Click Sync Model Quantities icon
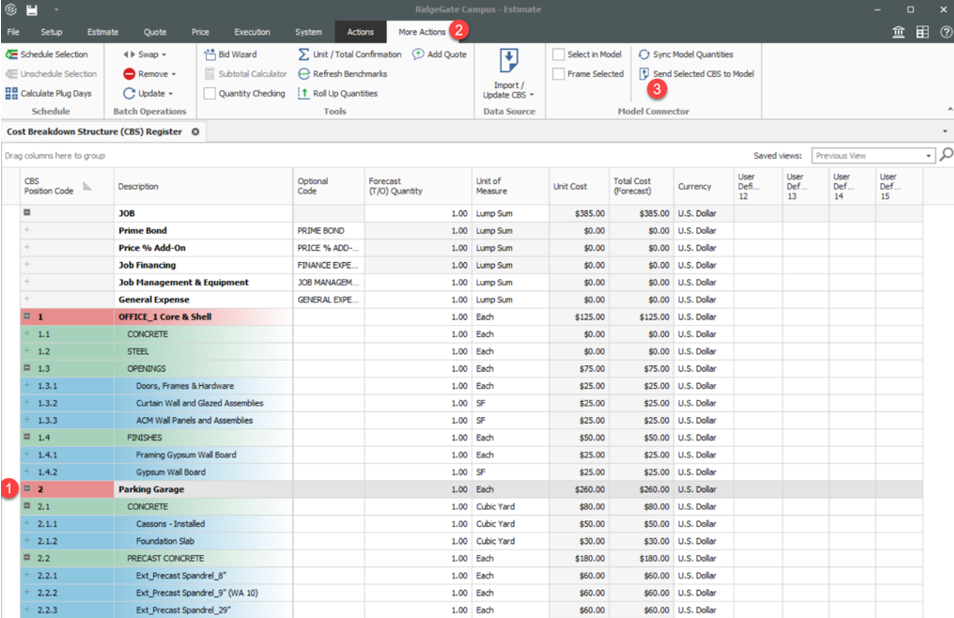Image resolution: width=954 pixels, height=618 pixels. tap(645, 55)
